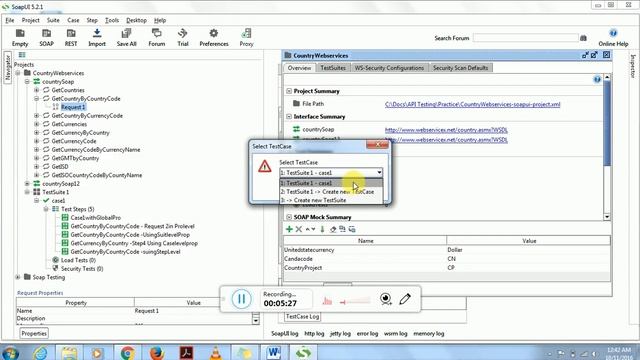Screen dimensions: 640x360
Task: Click the navigator list icon above Projects
Action: click(22, 55)
